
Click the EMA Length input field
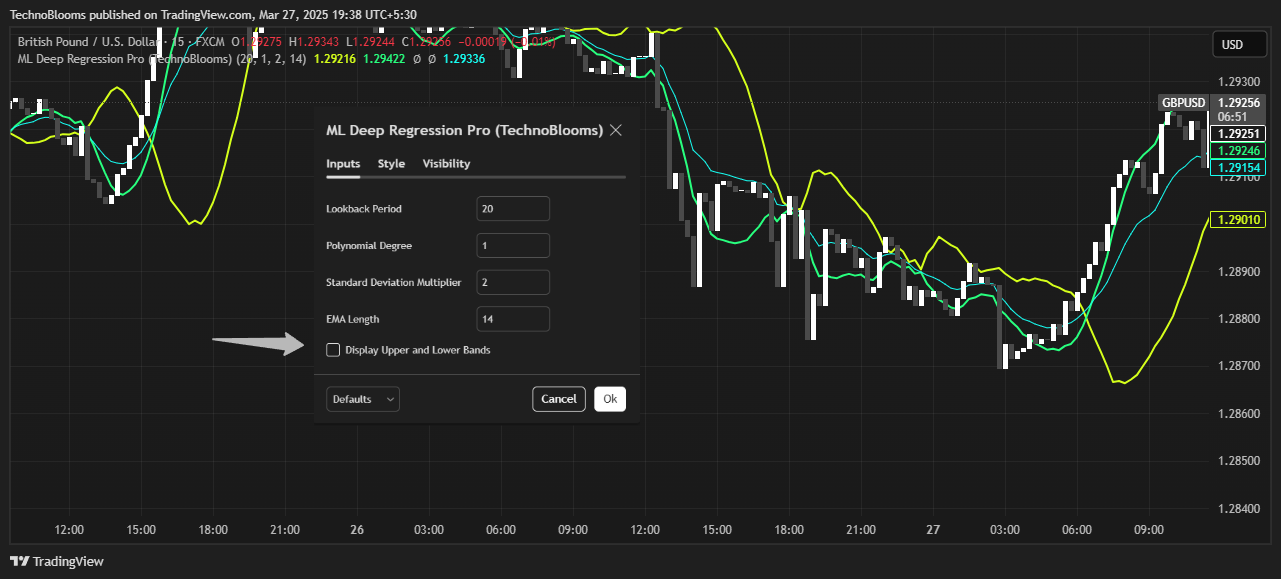pyautogui.click(x=513, y=319)
